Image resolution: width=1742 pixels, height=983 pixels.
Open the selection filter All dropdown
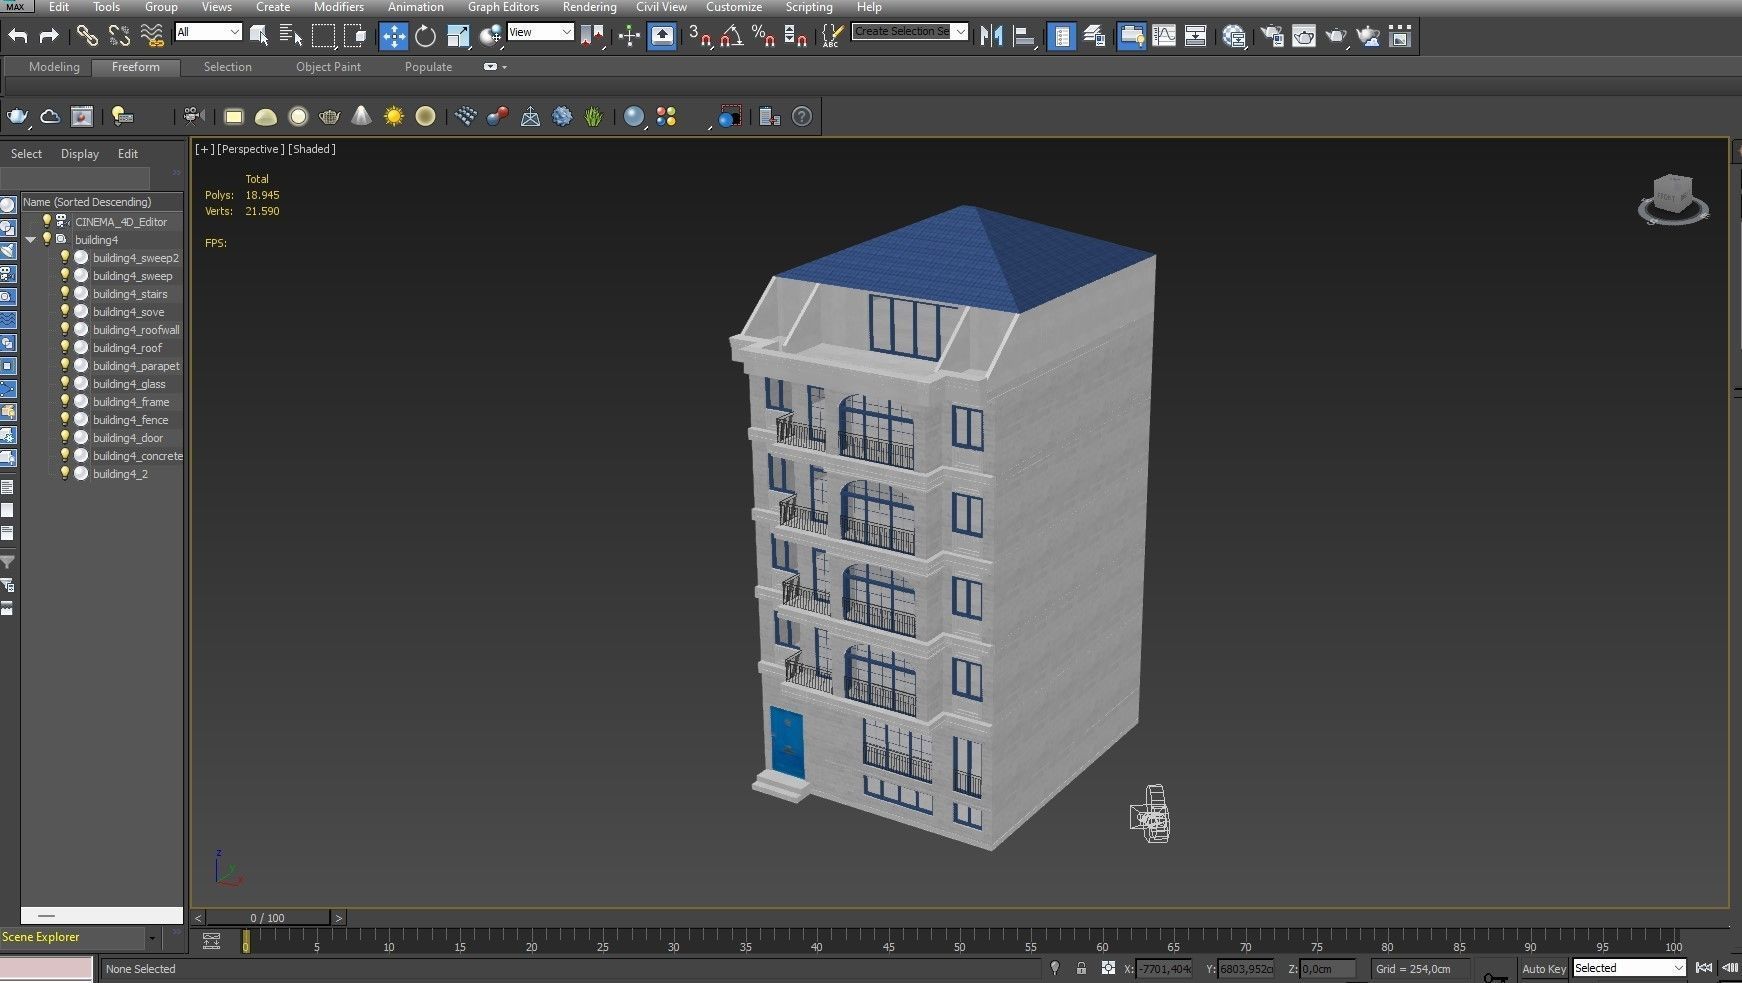[x=208, y=32]
